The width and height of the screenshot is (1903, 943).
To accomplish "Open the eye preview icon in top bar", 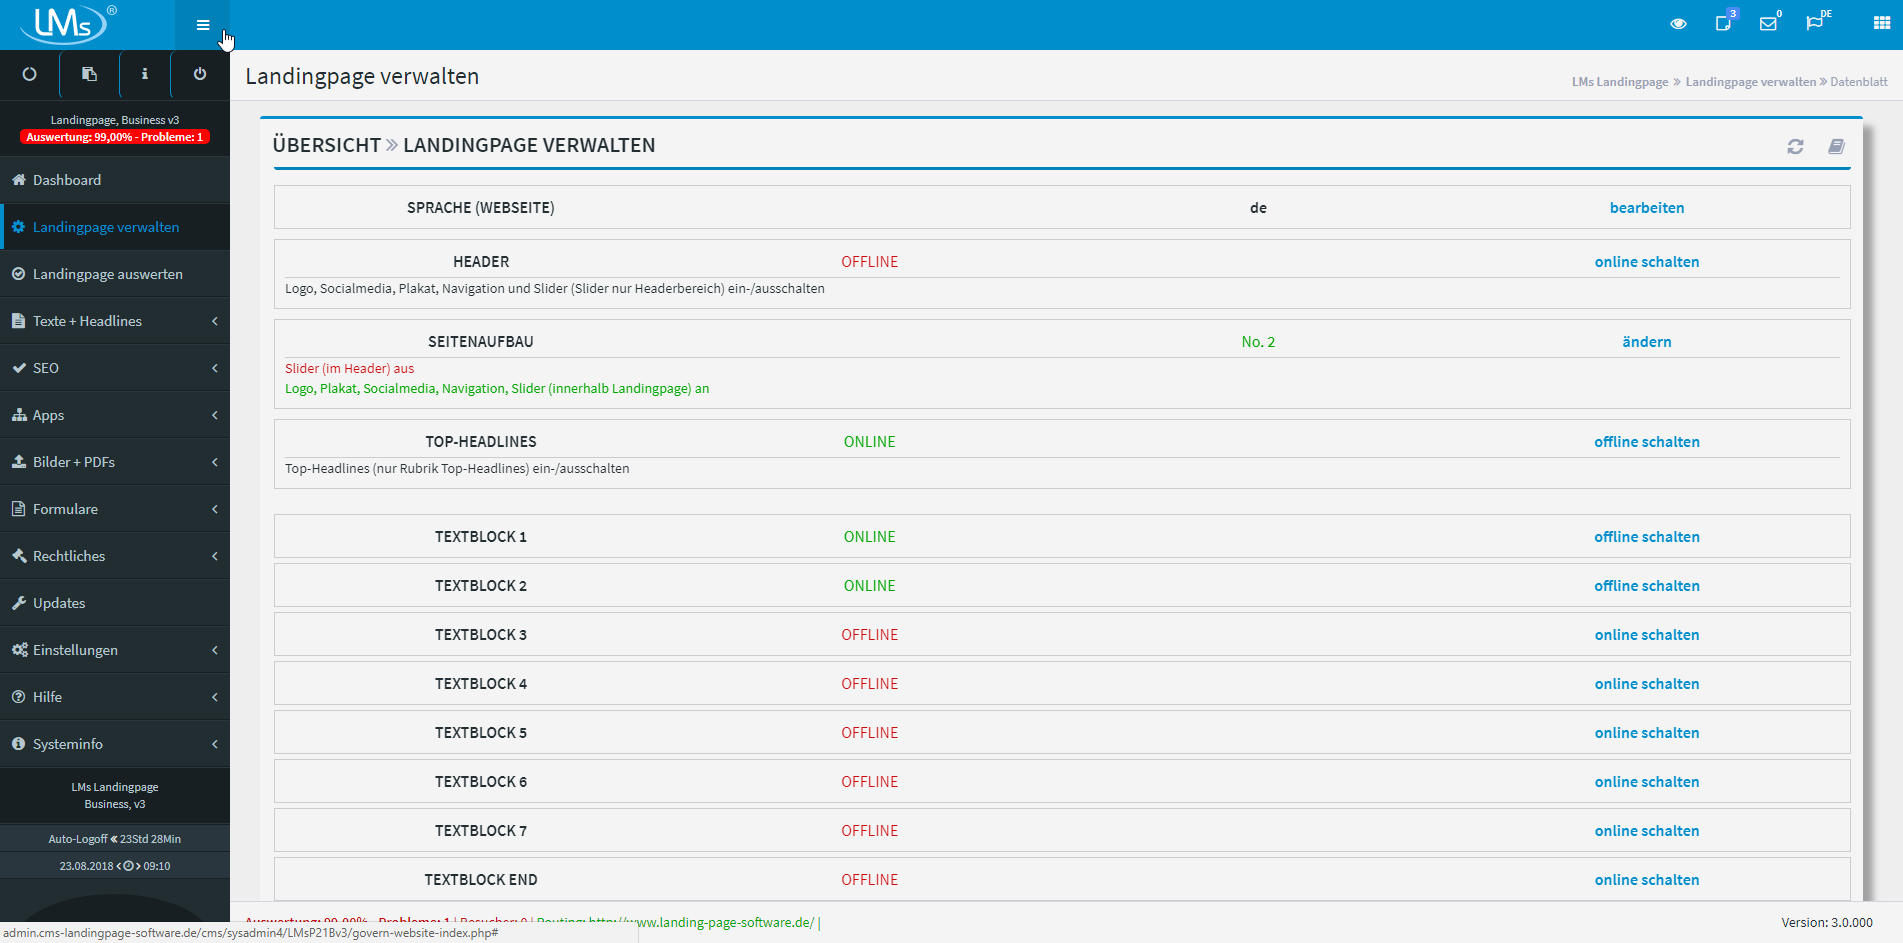I will [x=1678, y=23].
